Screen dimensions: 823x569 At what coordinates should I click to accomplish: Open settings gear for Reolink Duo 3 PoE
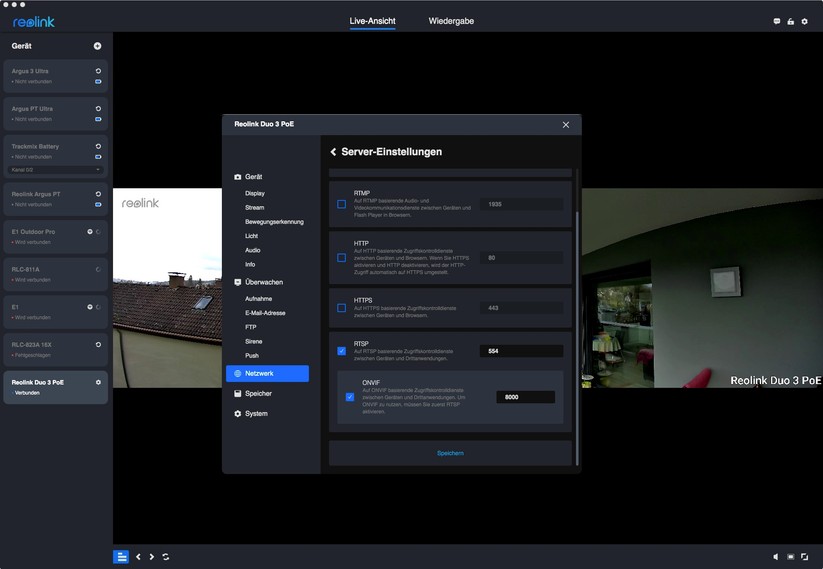pos(98,382)
